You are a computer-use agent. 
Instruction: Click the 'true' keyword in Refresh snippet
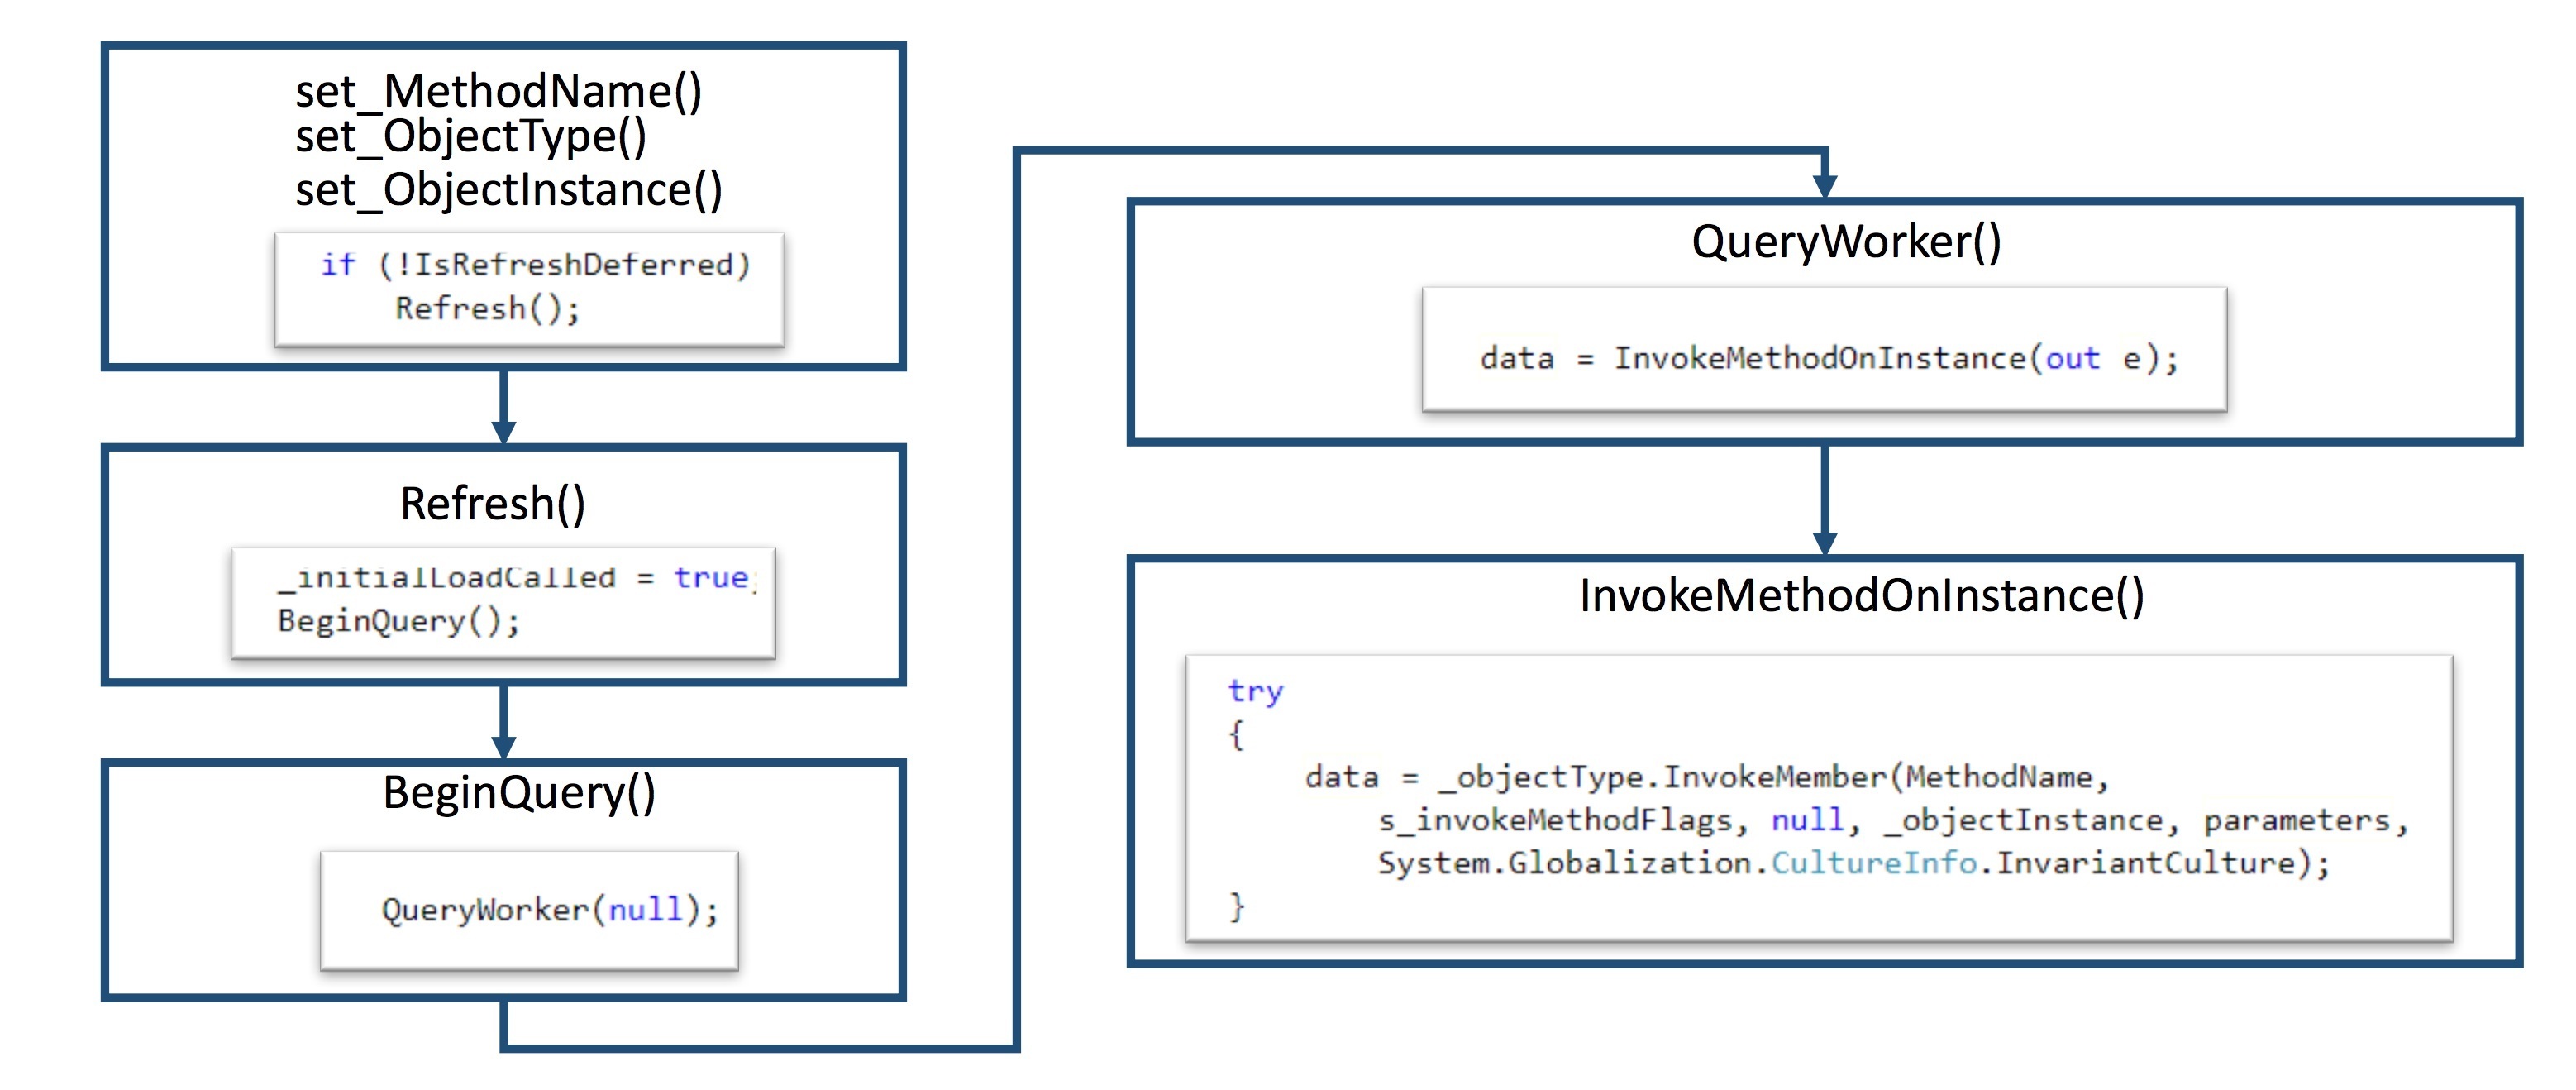711,578
